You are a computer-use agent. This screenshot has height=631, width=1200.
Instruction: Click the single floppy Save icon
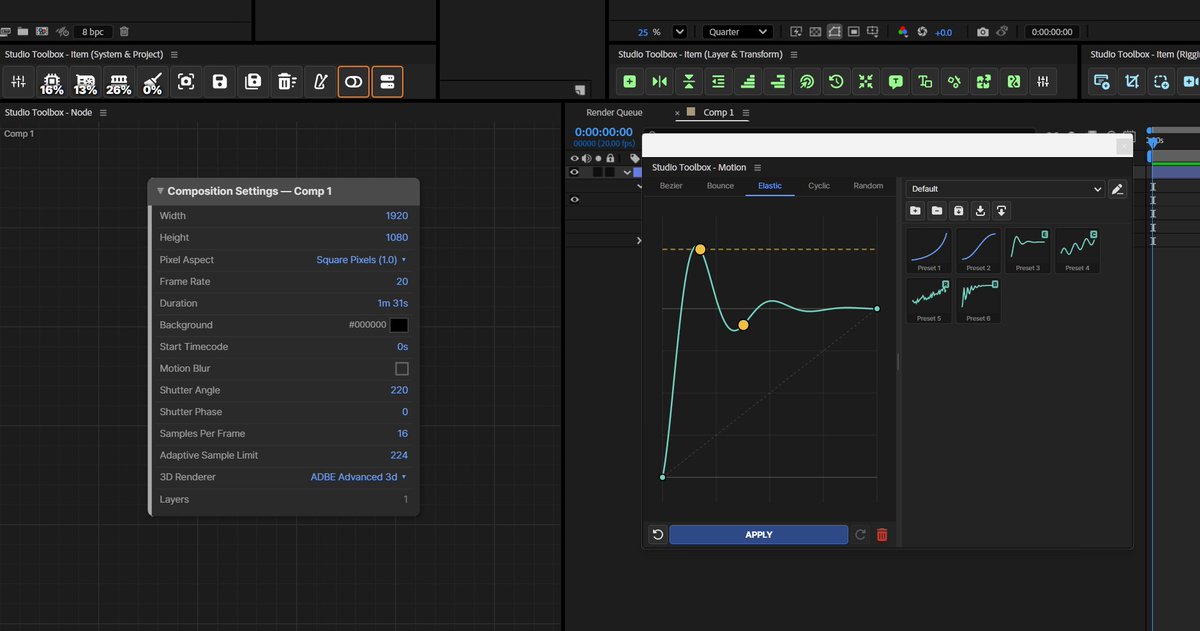click(x=220, y=82)
